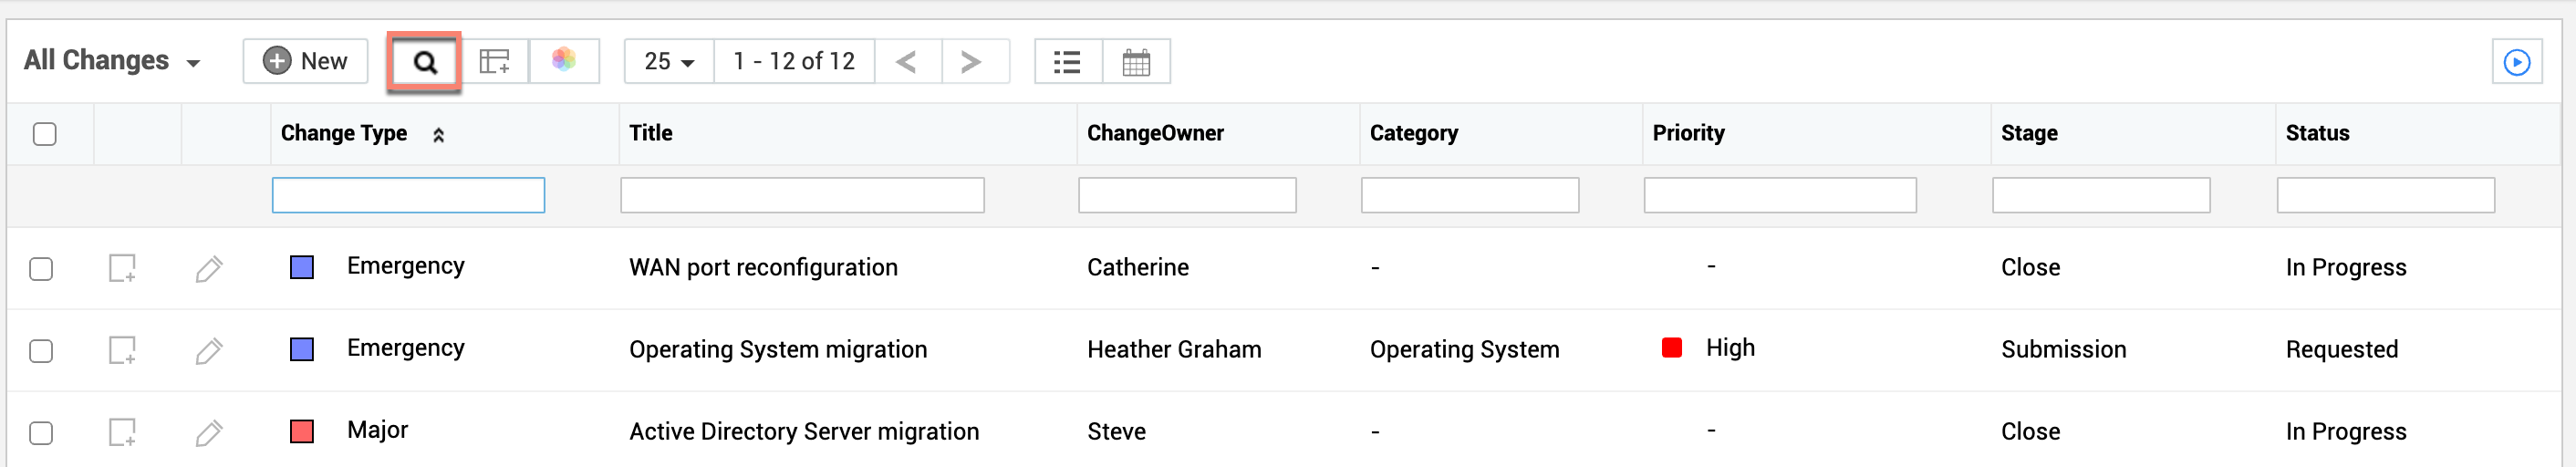Click the red High priority swatch
Image resolution: width=2576 pixels, height=467 pixels.
tap(1671, 348)
